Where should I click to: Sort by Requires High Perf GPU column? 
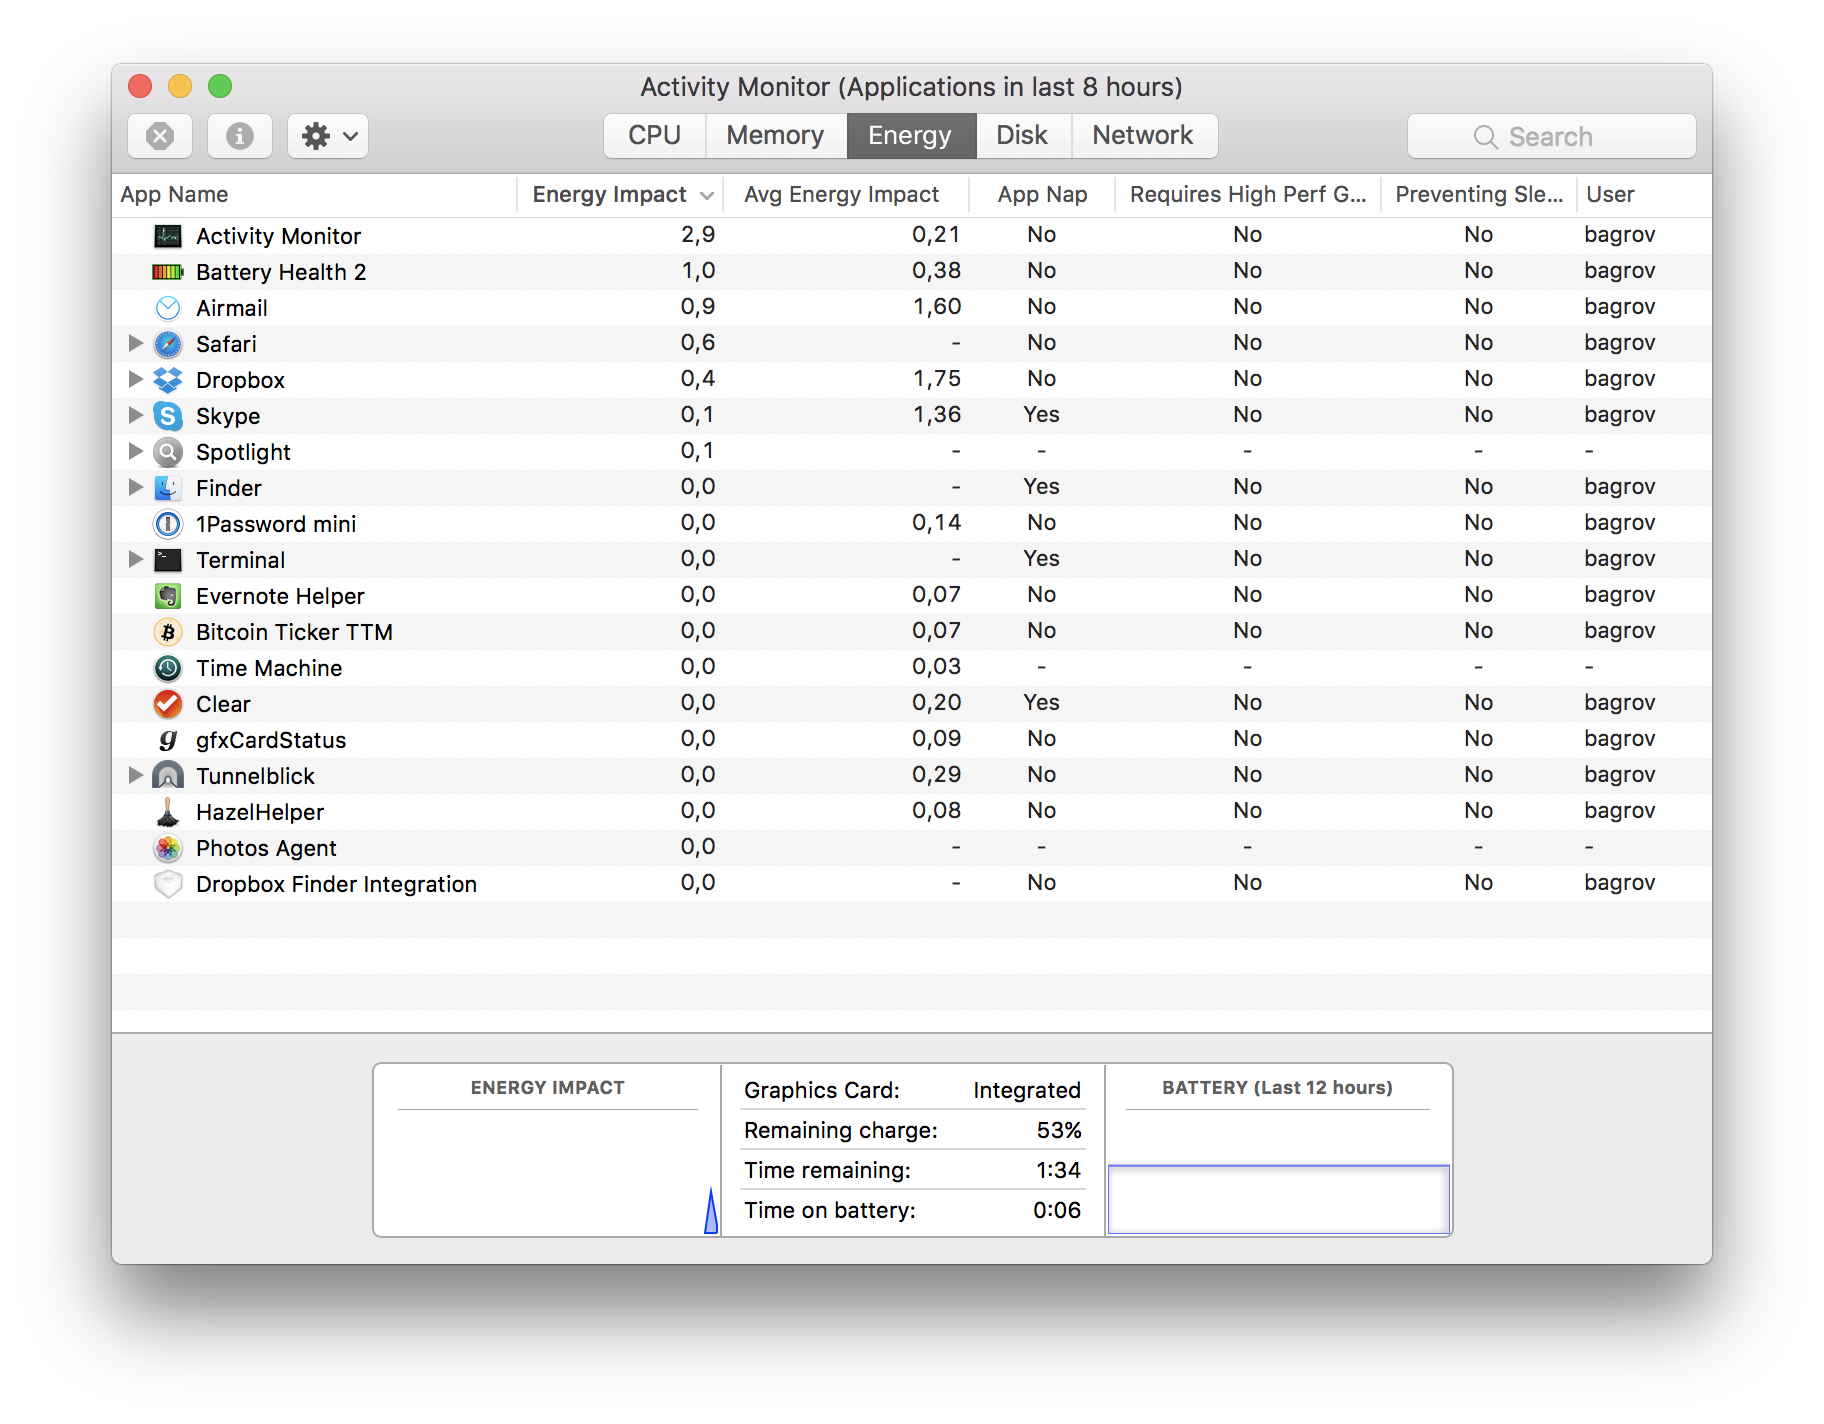[1248, 195]
